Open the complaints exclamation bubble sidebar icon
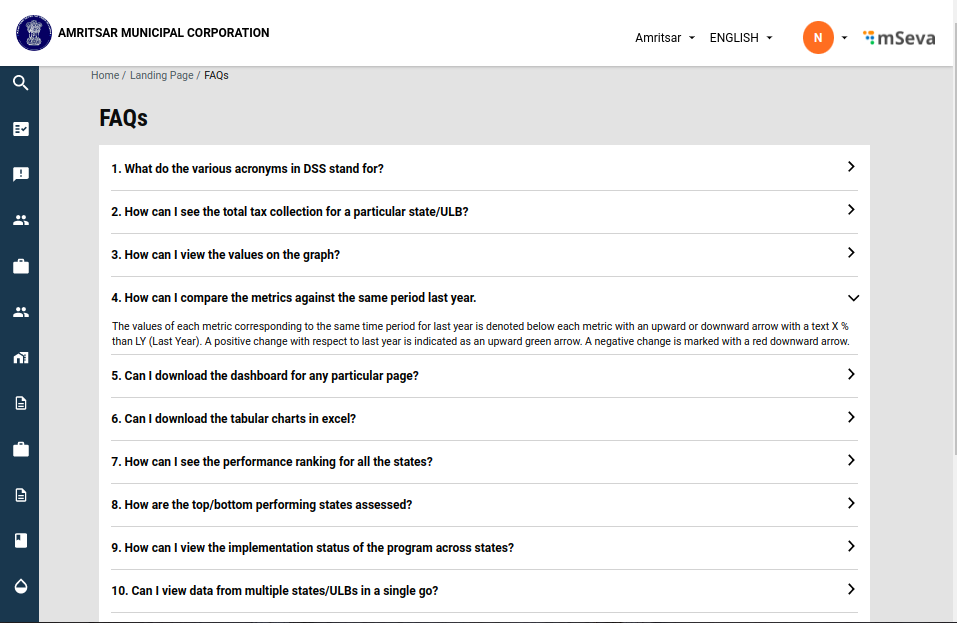Screen dimensions: 957x623 coord(20,174)
